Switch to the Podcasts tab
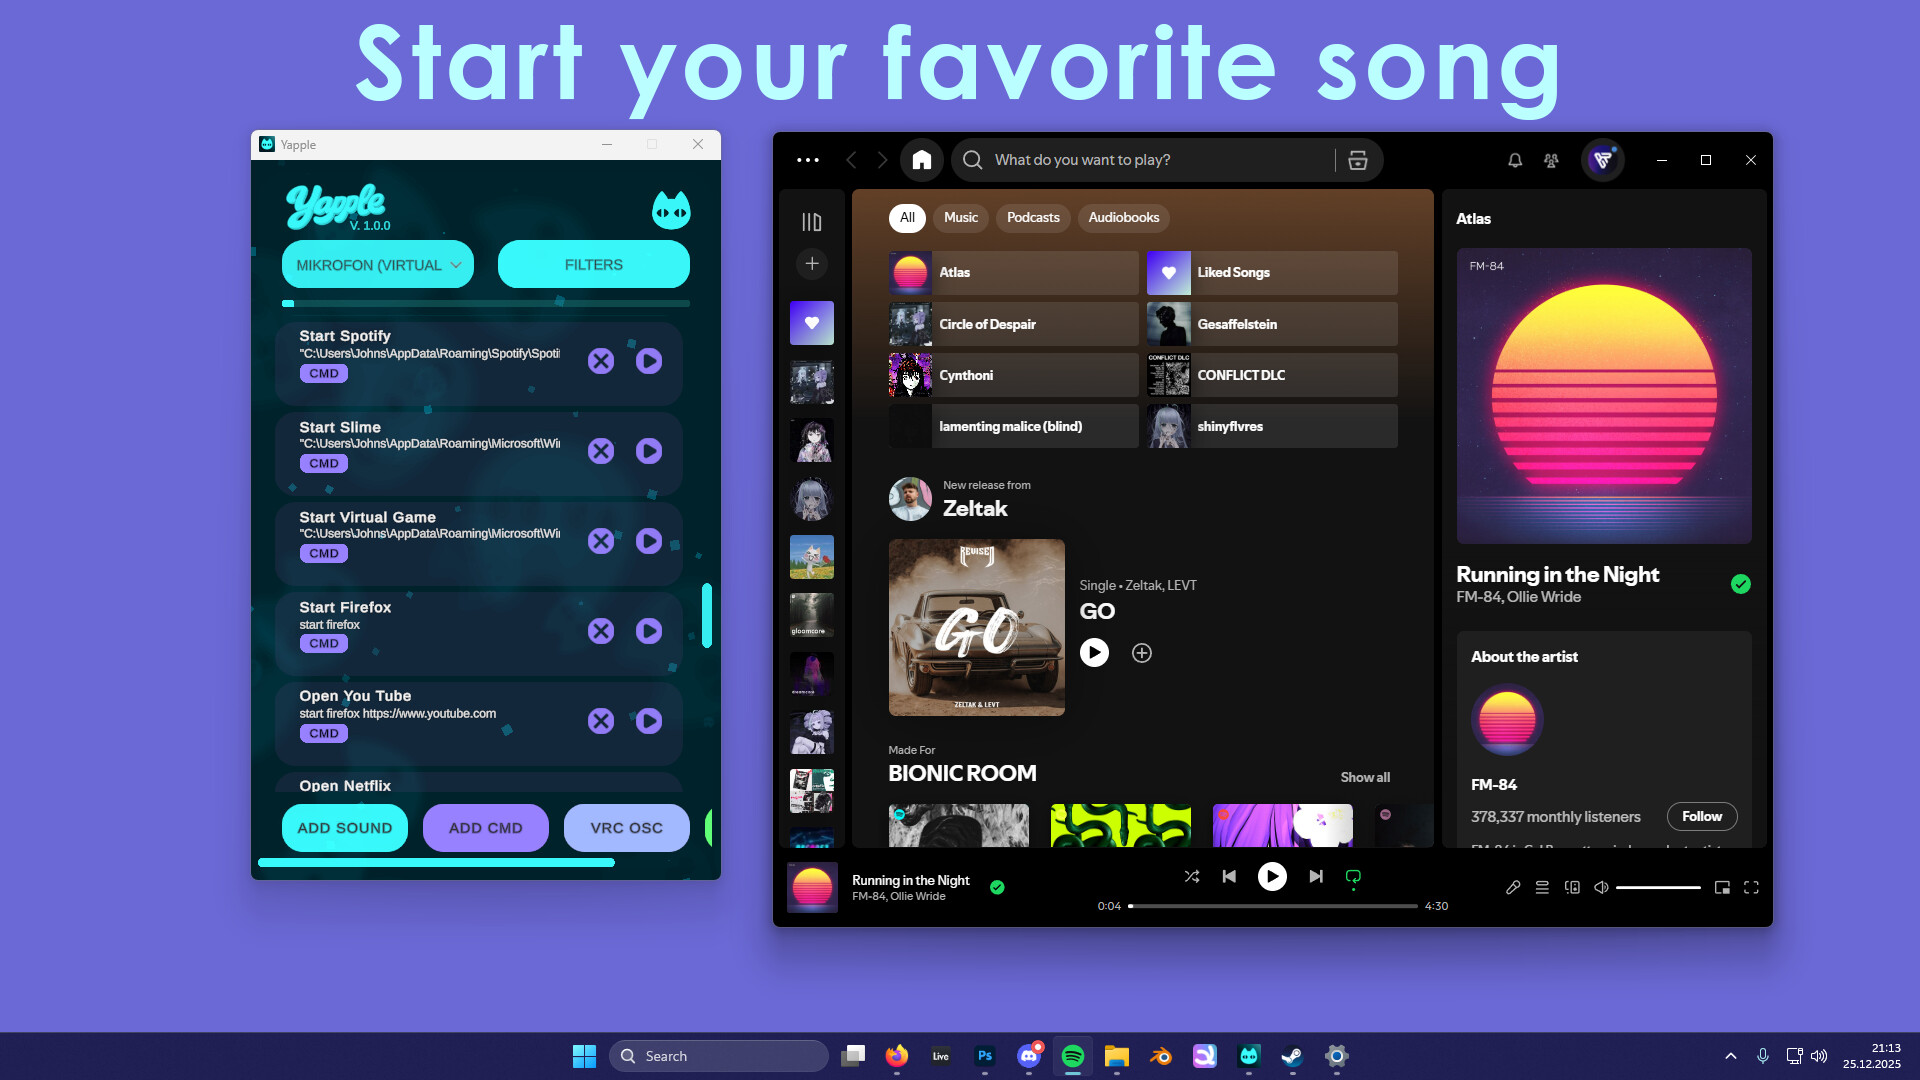Image resolution: width=1920 pixels, height=1080 pixels. [x=1033, y=217]
